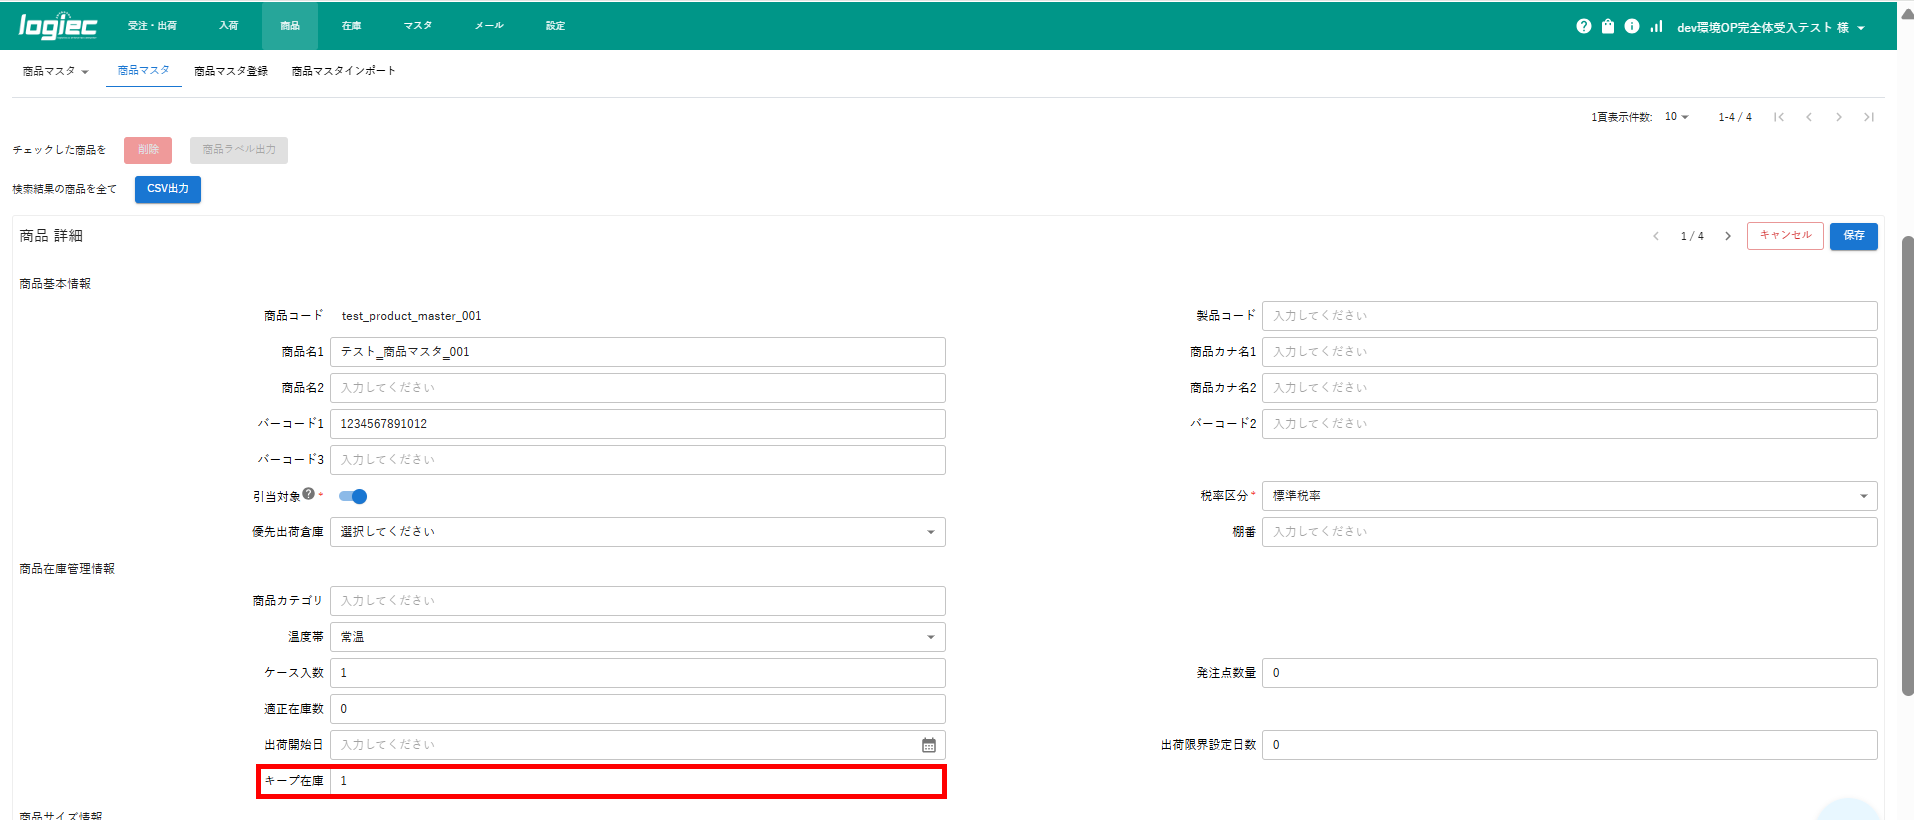1914x820 pixels.
Task: Open the 優先出荷倉庫 select box
Action: point(637,532)
